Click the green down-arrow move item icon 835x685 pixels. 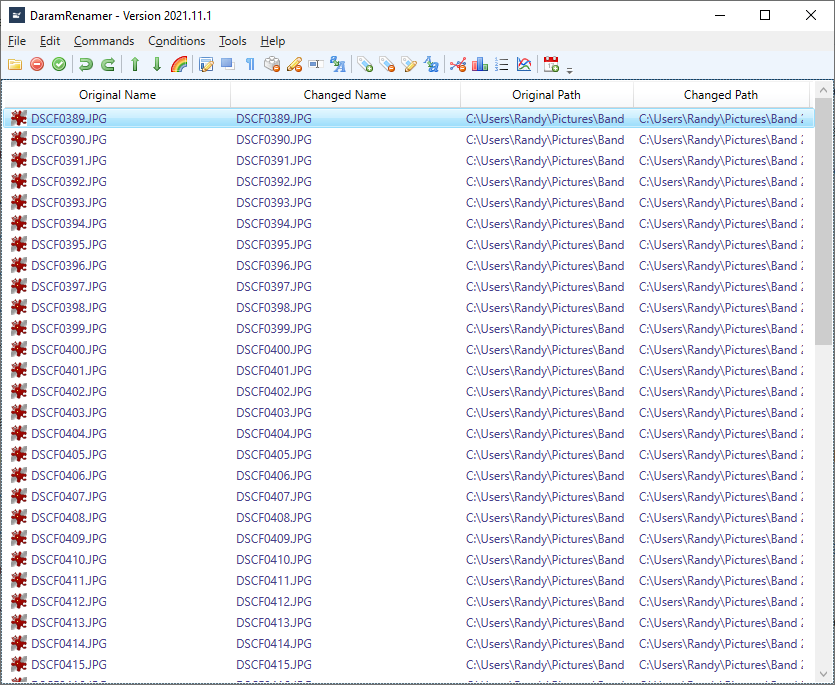tap(157, 64)
